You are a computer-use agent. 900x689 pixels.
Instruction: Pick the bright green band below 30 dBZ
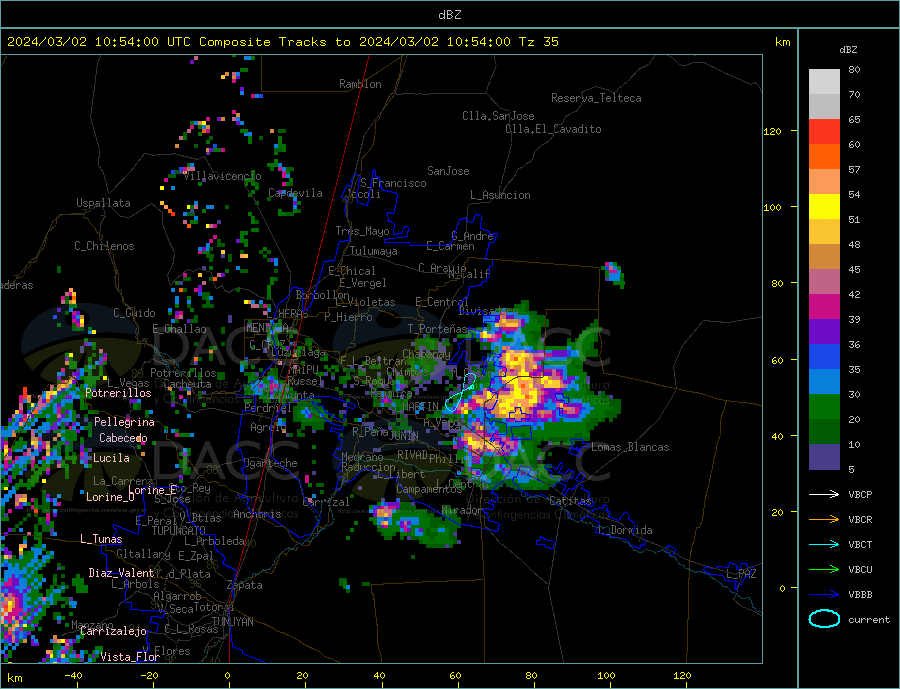[824, 407]
